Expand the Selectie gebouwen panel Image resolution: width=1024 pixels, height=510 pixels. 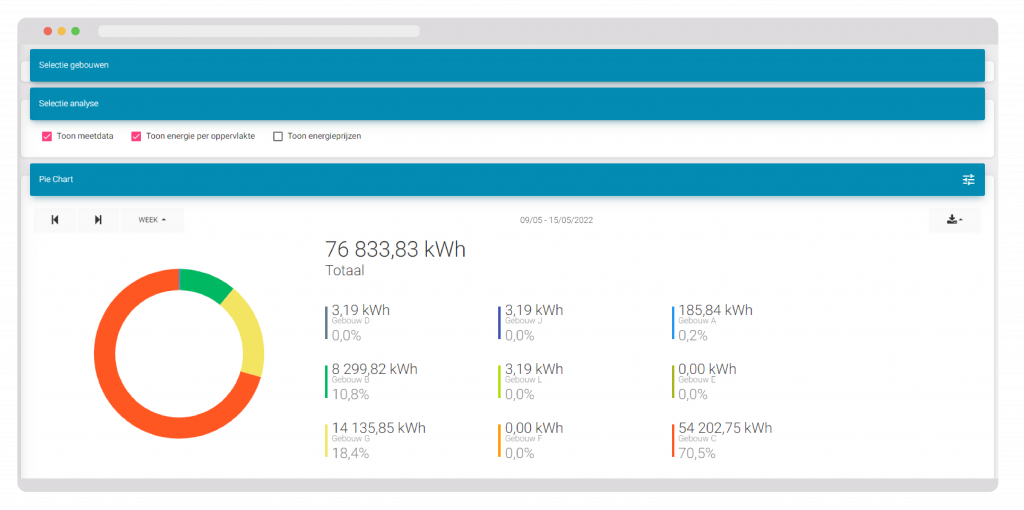507,65
